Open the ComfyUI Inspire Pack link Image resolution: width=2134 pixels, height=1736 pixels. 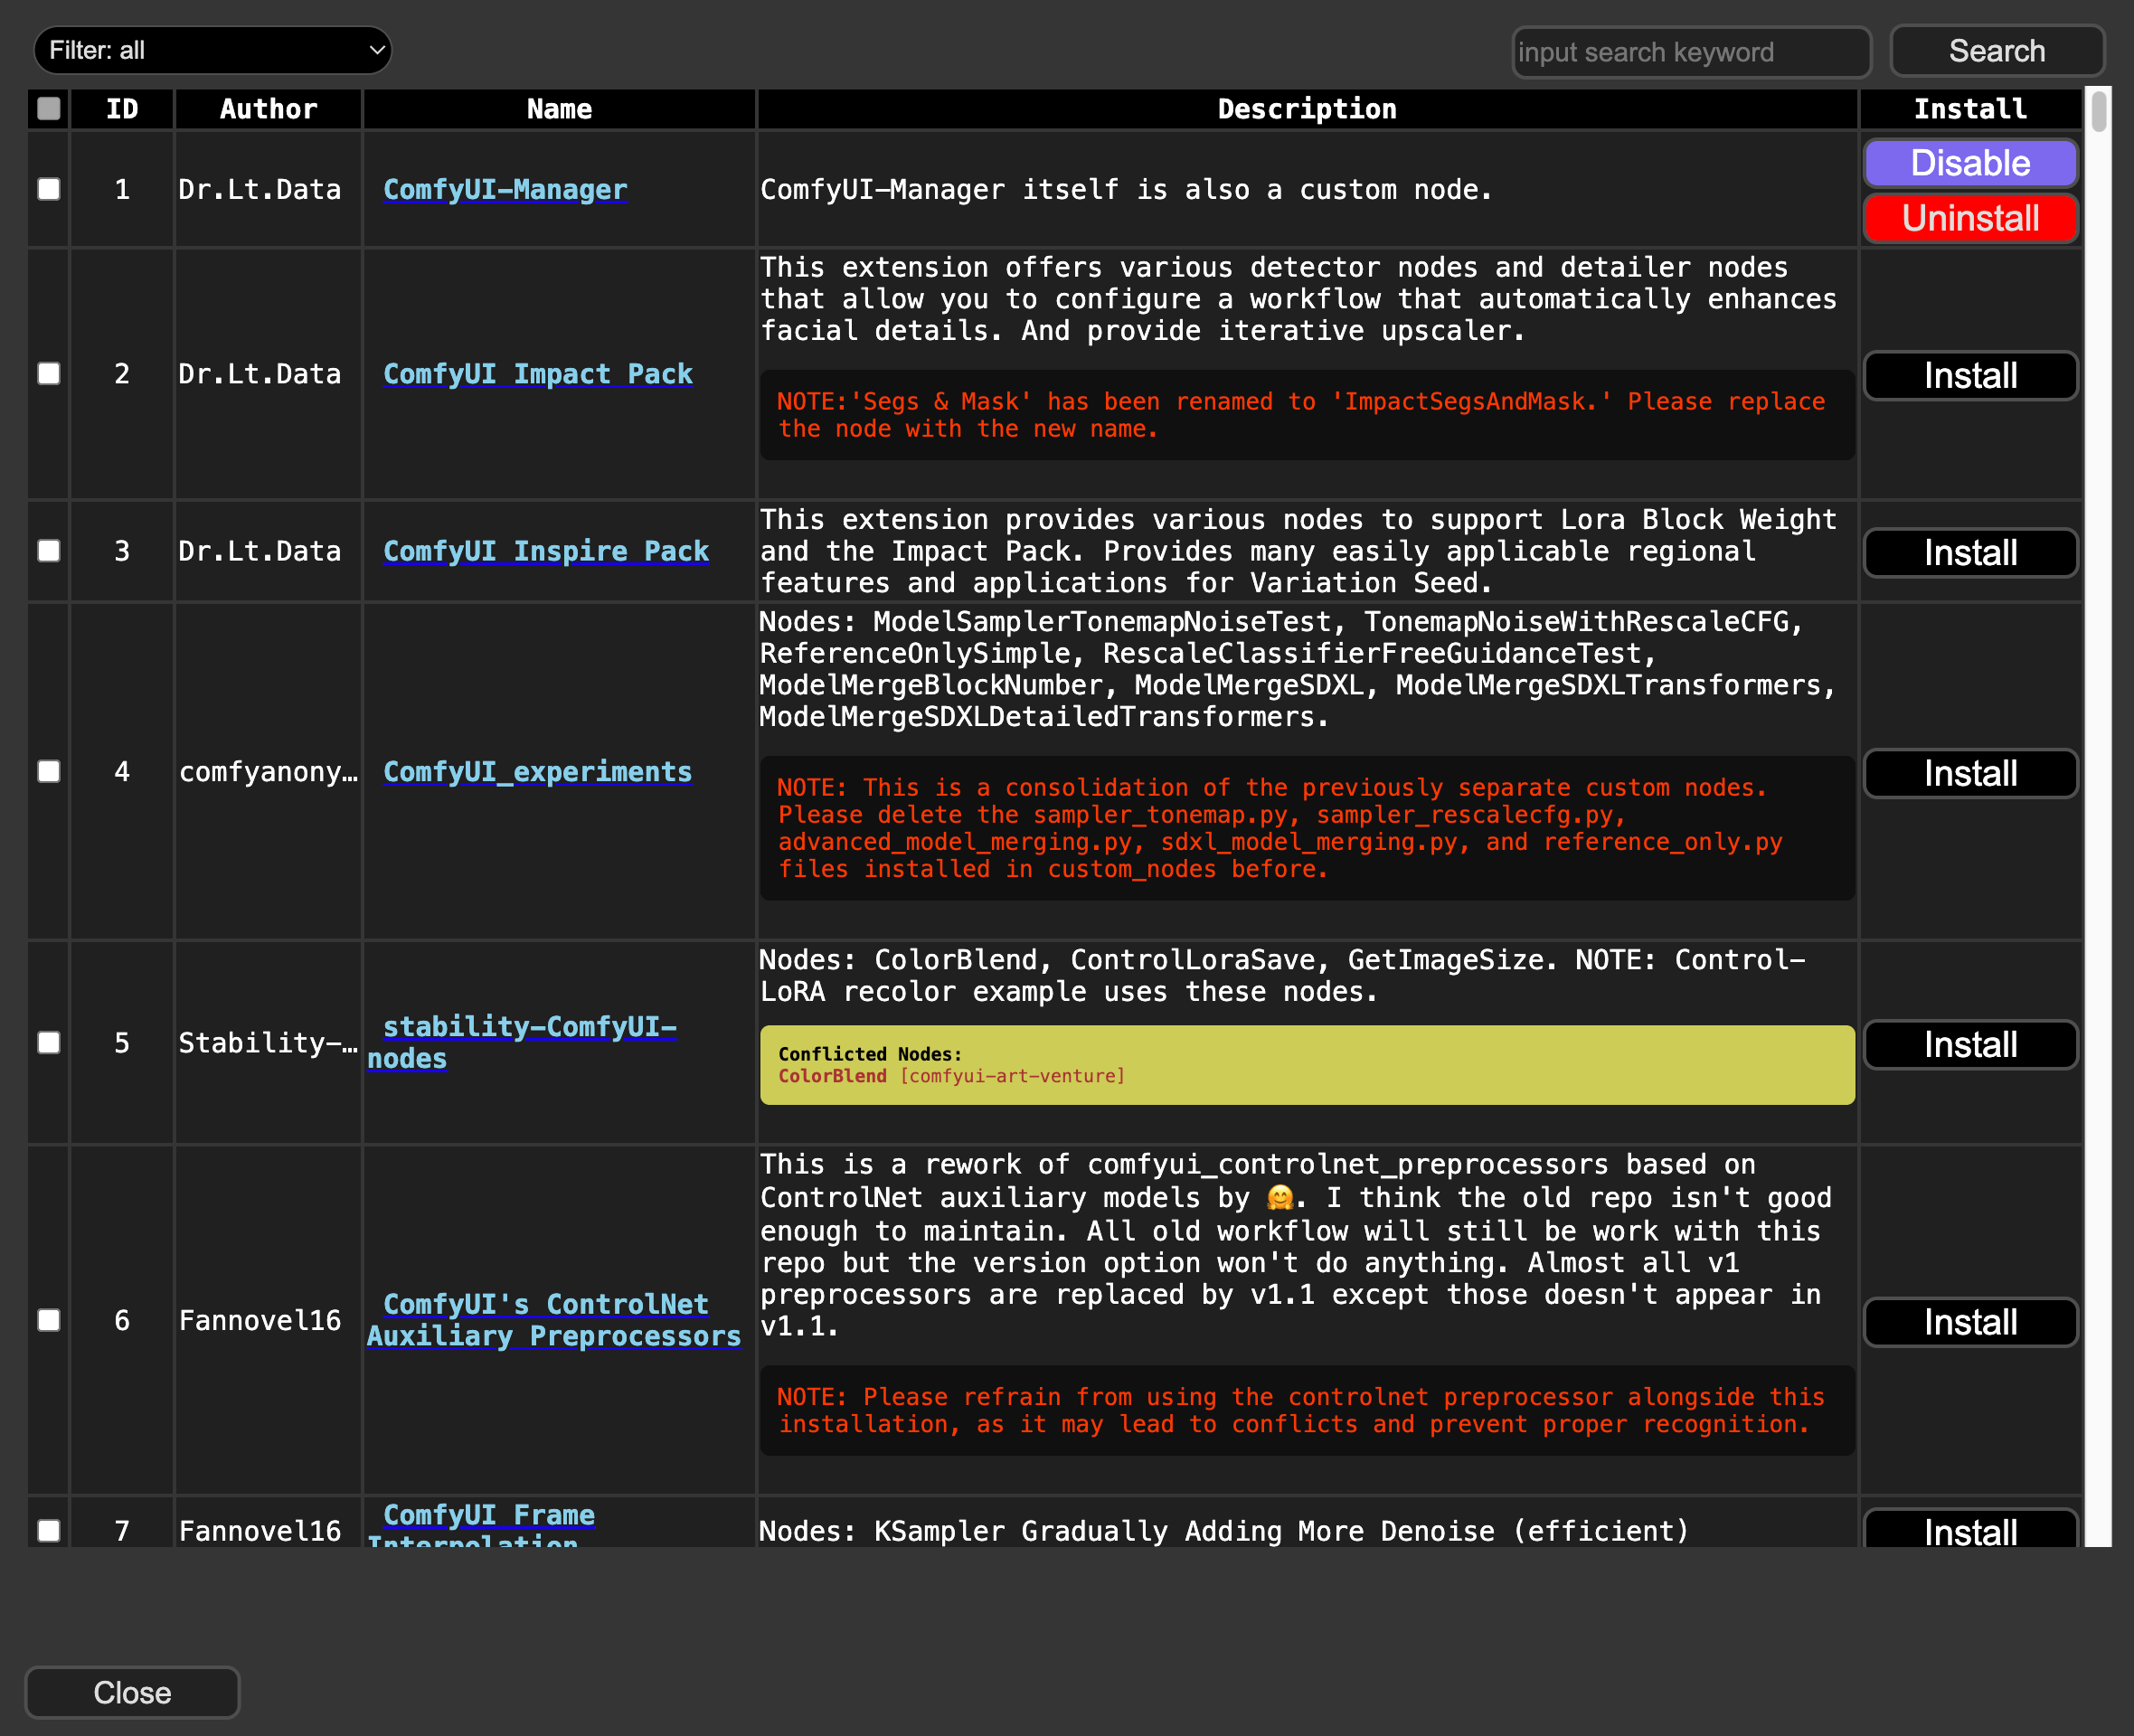point(546,551)
